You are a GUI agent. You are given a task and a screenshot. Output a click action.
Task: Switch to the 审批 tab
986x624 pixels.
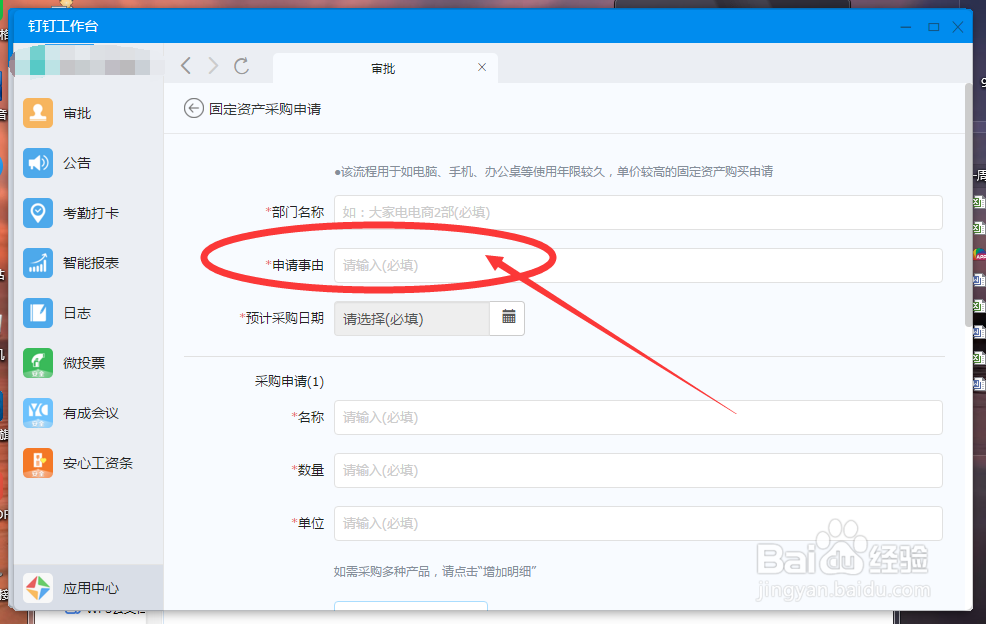pyautogui.click(x=385, y=67)
